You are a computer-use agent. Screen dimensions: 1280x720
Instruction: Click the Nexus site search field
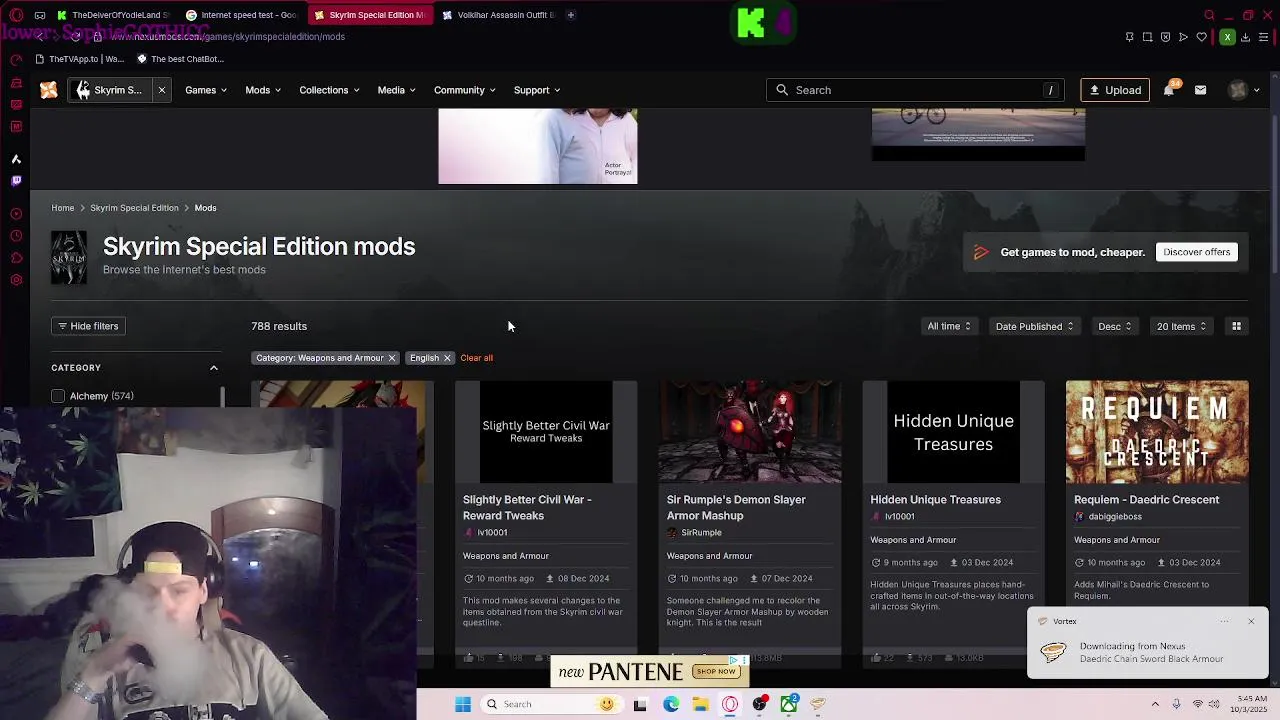coord(915,90)
